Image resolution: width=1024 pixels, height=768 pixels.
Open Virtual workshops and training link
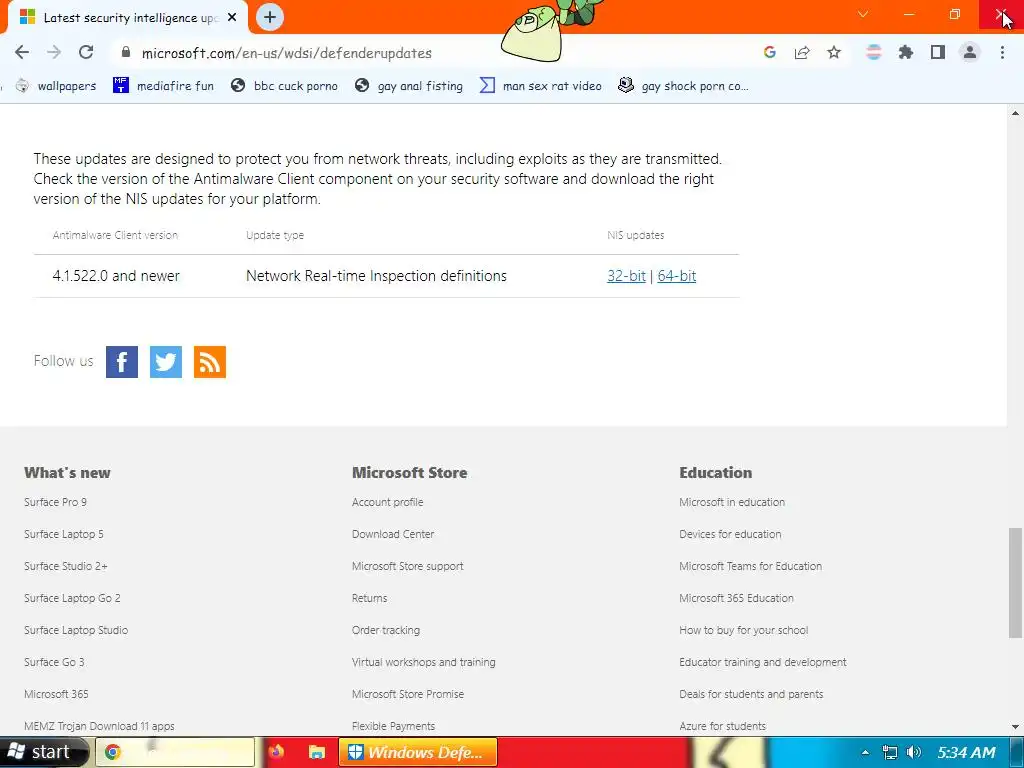424,662
